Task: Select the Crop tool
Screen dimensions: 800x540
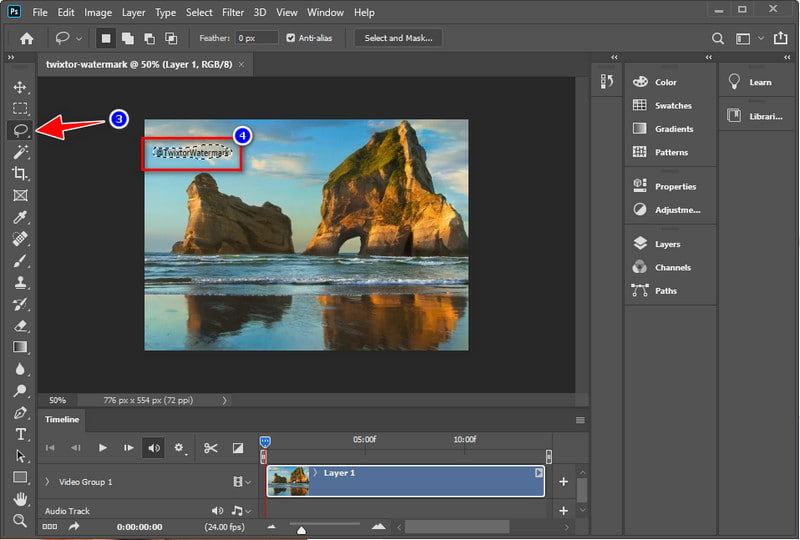Action: 20,174
